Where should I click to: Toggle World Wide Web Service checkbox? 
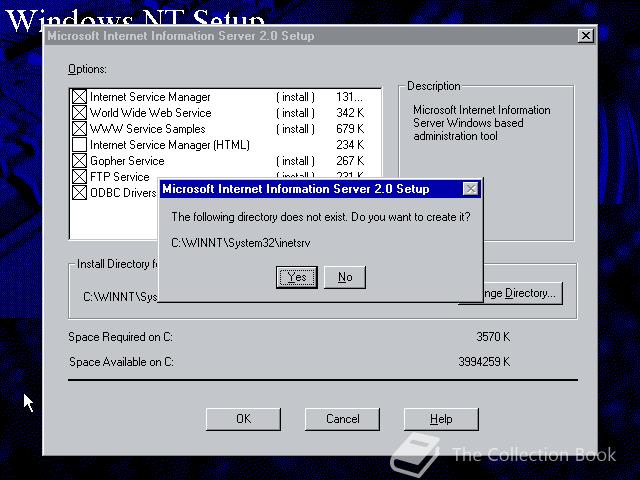(x=79, y=113)
